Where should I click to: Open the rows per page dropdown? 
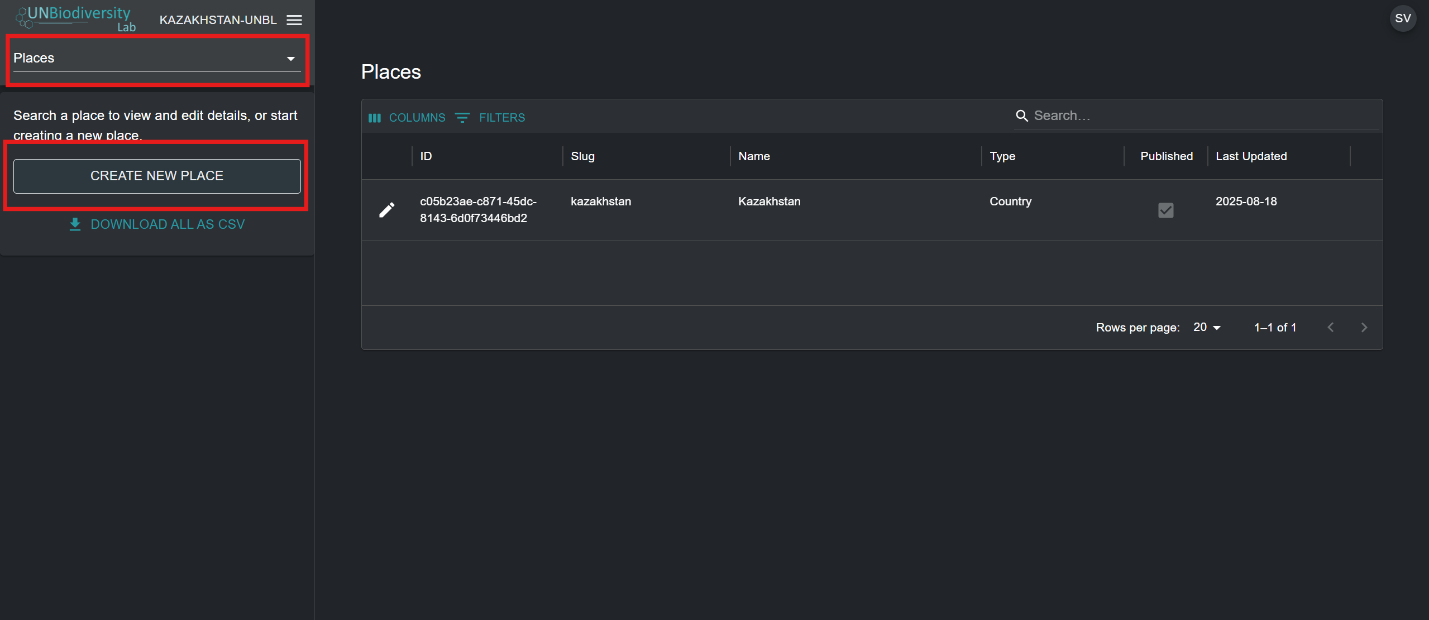pyautogui.click(x=1207, y=327)
